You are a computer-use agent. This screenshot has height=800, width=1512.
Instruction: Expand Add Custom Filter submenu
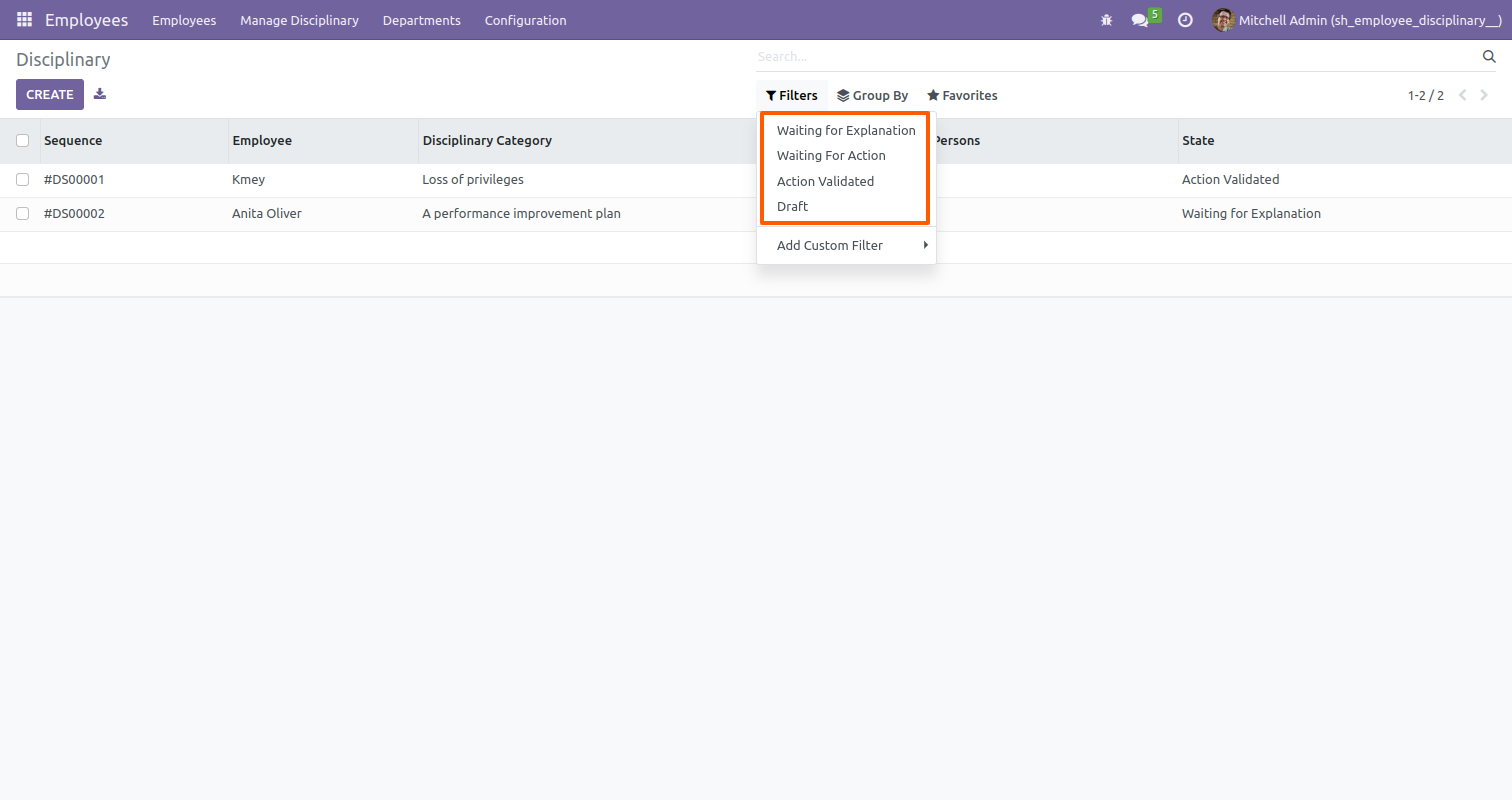click(x=846, y=245)
